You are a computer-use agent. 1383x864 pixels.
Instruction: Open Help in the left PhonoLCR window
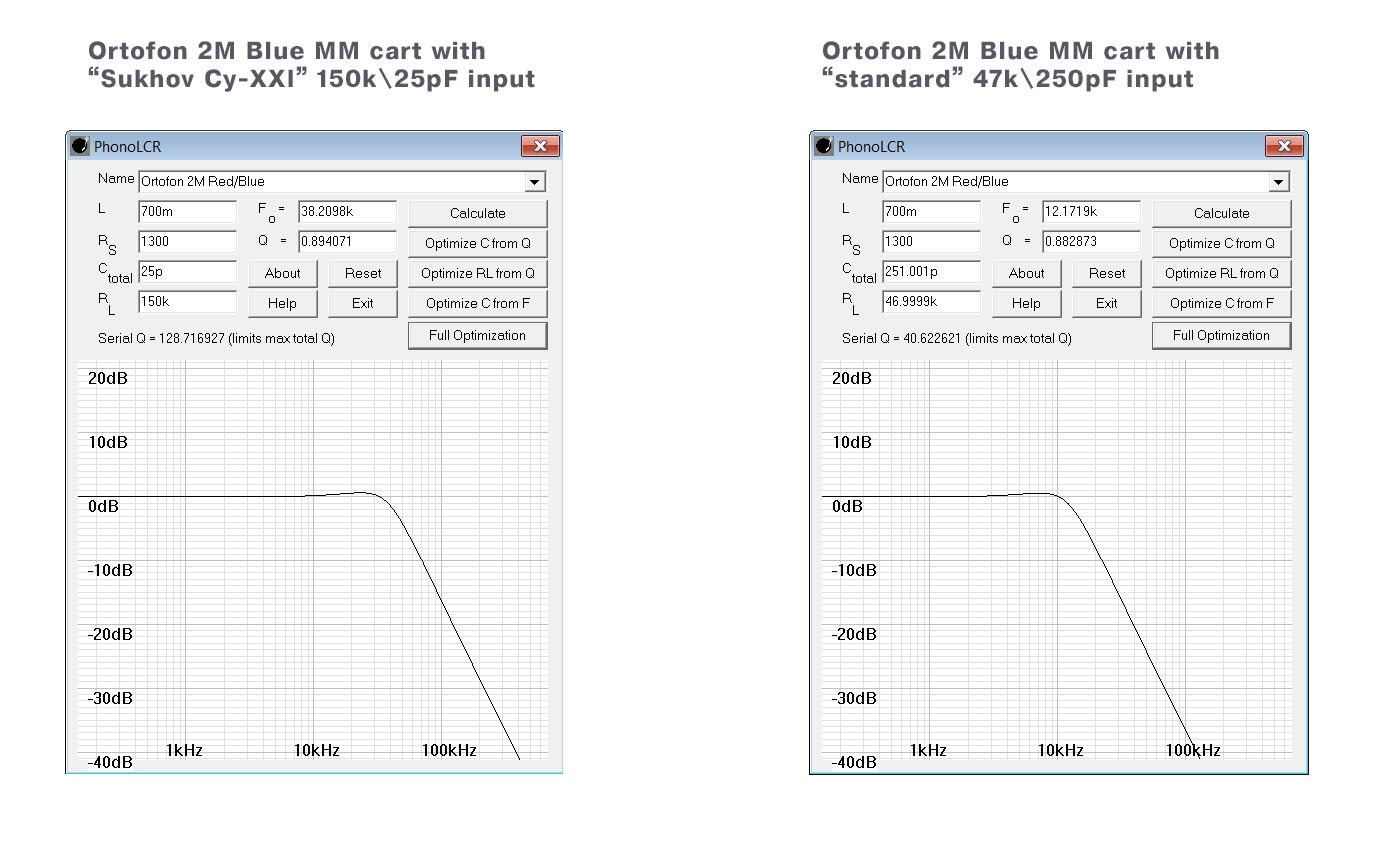283,303
